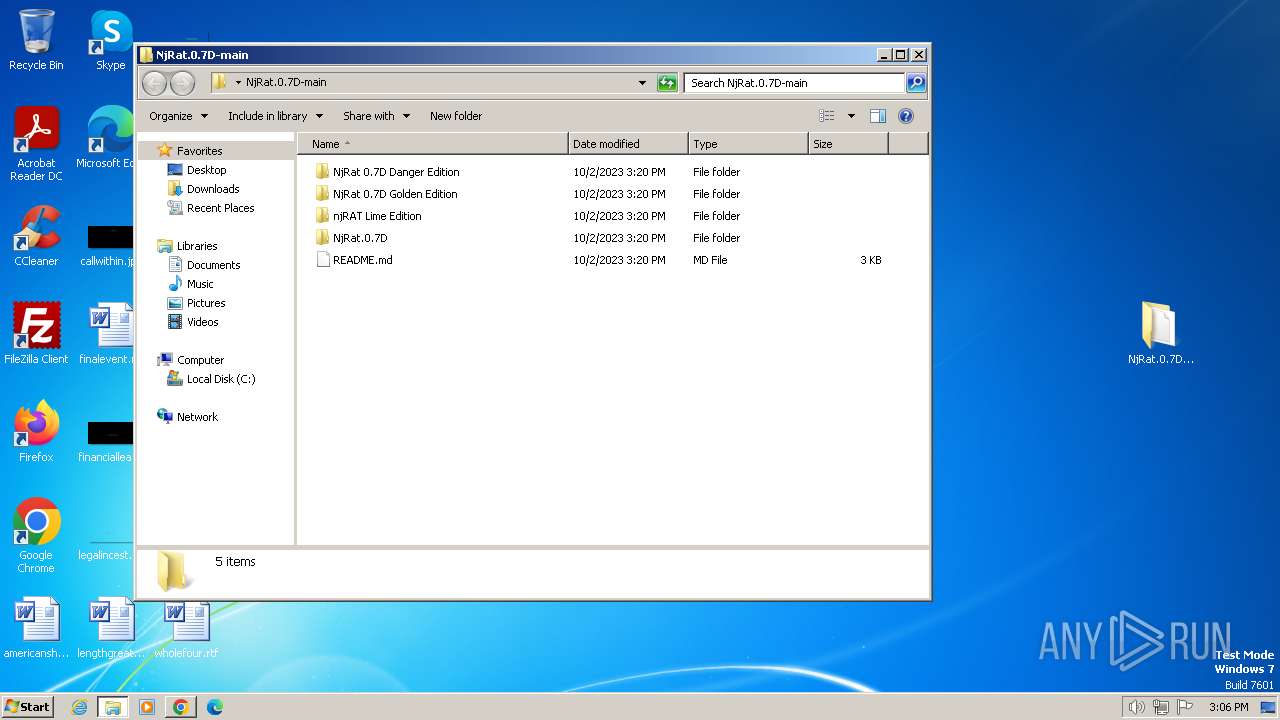Sort by the Name column header
The height and width of the screenshot is (720, 1280).
tap(433, 144)
